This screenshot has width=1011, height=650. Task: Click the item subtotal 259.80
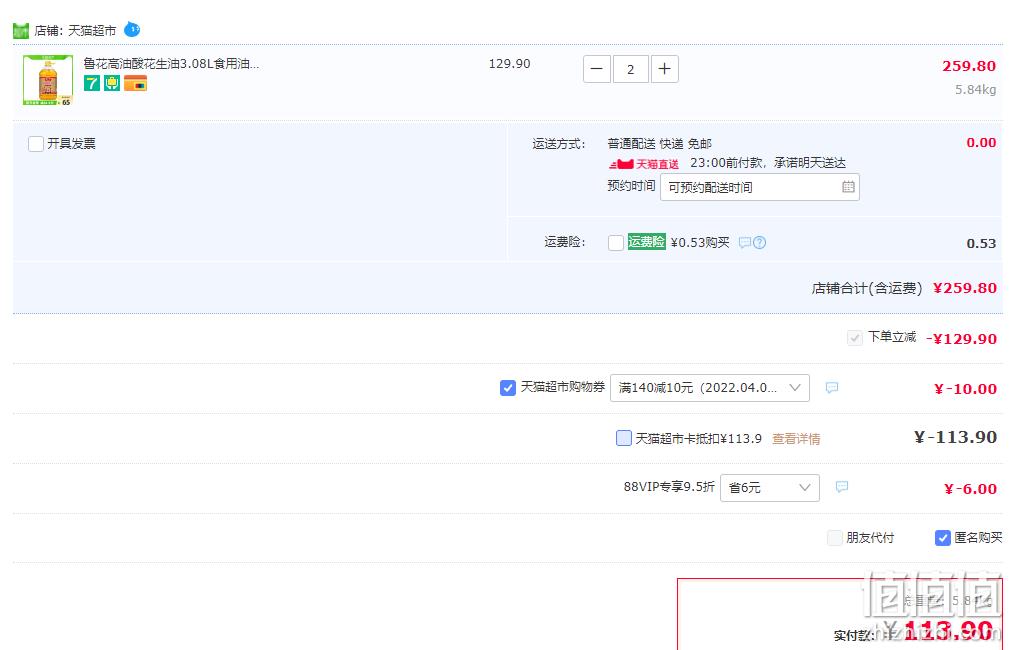coord(969,66)
